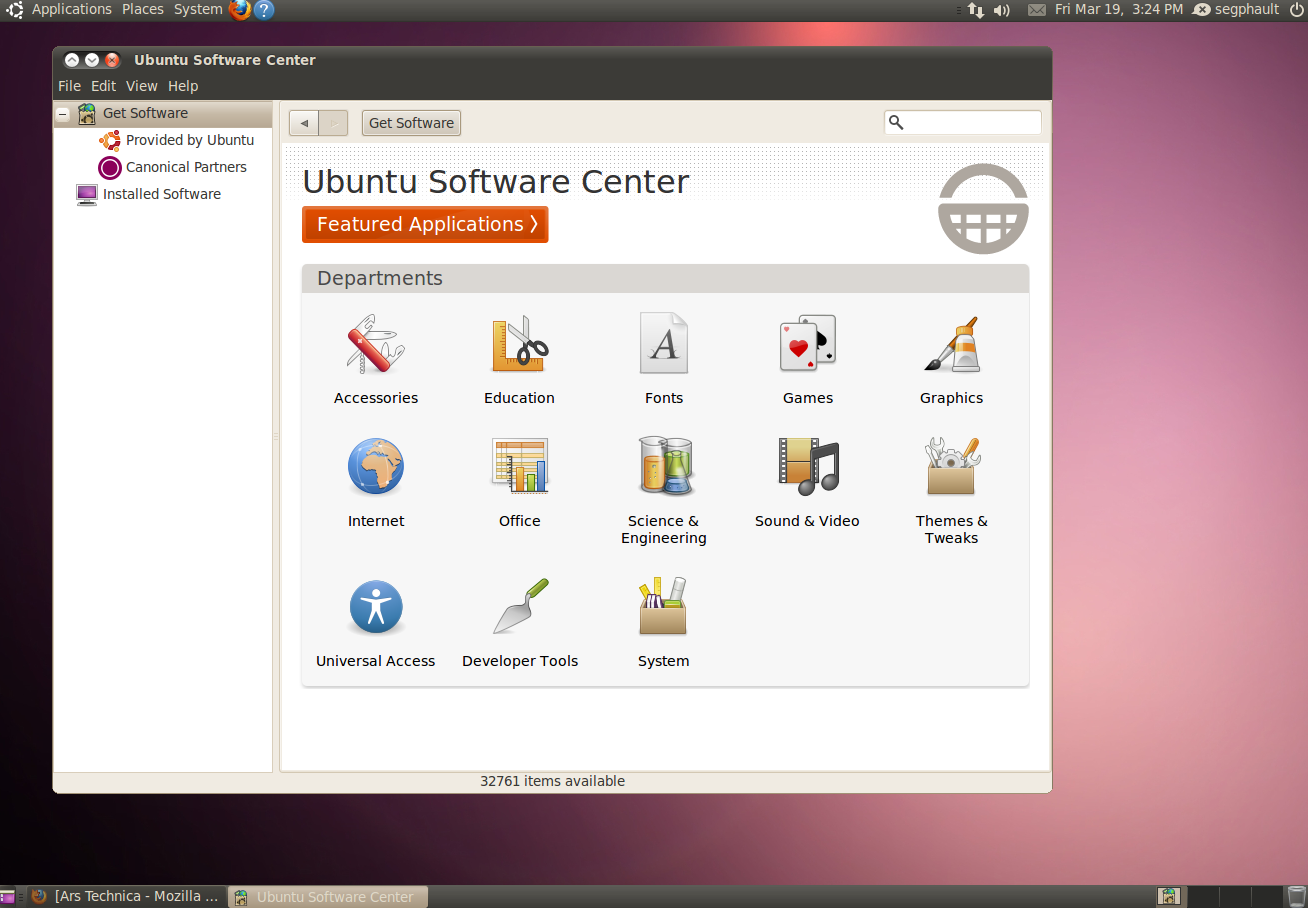Click the Developer Tools label text
This screenshot has height=908, width=1308.
[x=520, y=661]
